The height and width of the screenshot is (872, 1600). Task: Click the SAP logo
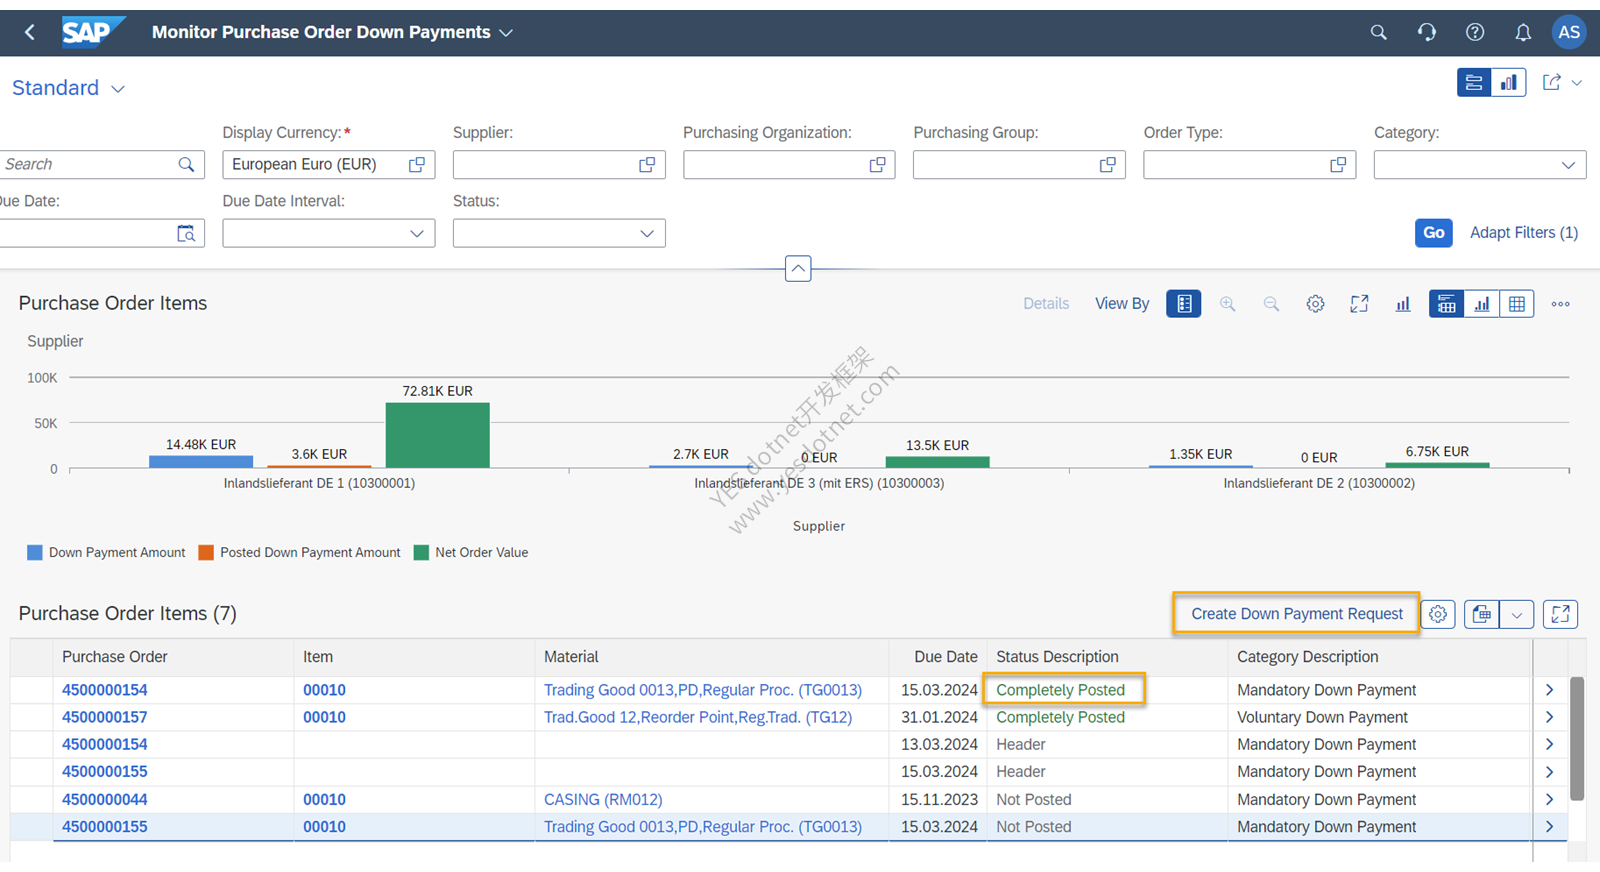[x=92, y=32]
